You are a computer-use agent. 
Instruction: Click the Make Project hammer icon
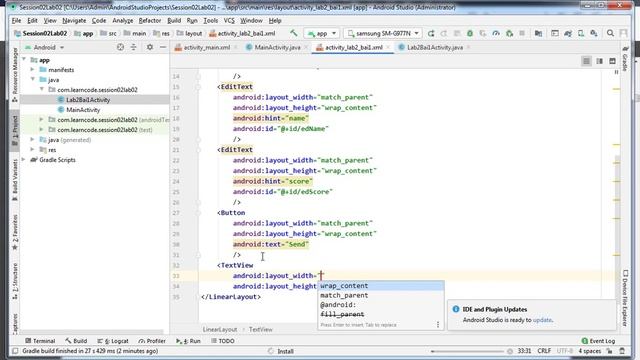(293, 33)
